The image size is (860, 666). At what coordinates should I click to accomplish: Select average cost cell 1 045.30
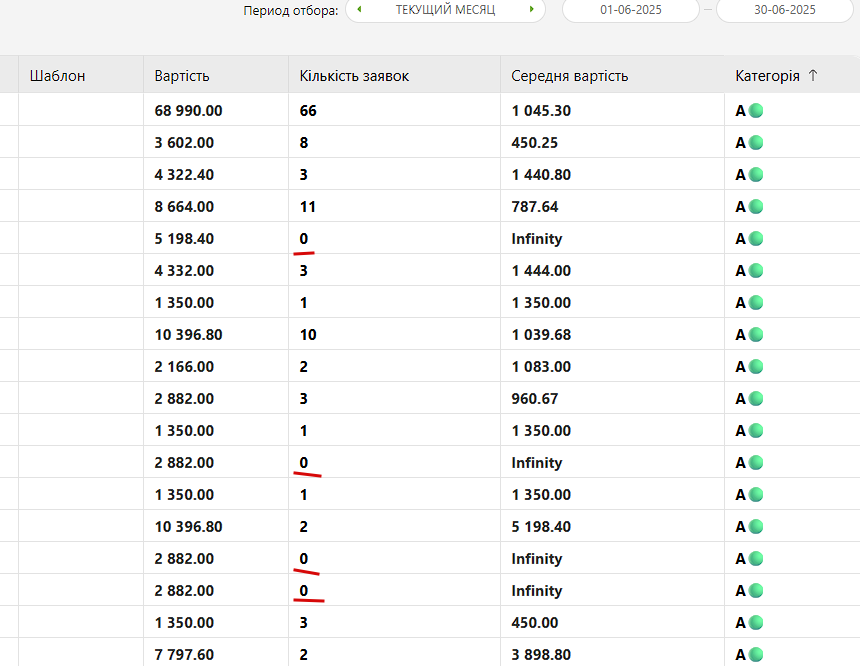541,111
